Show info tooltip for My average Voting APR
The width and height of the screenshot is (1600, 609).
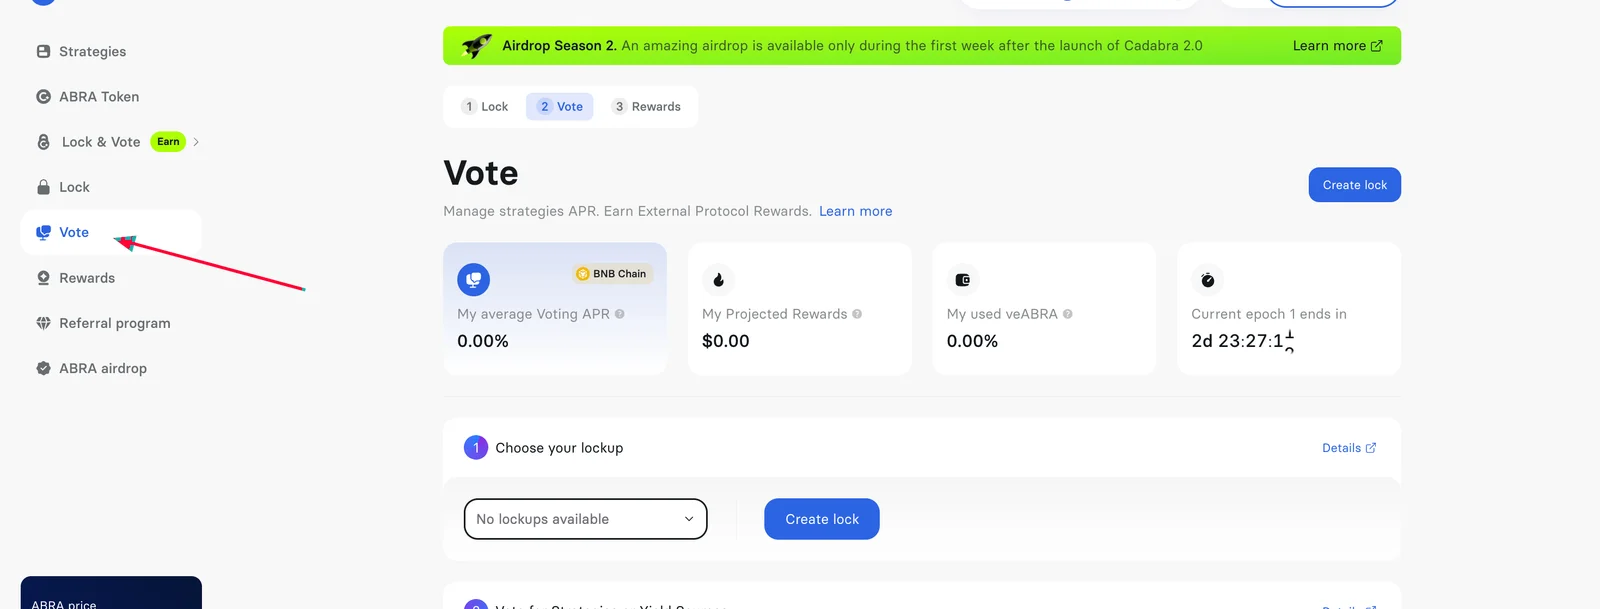point(620,314)
